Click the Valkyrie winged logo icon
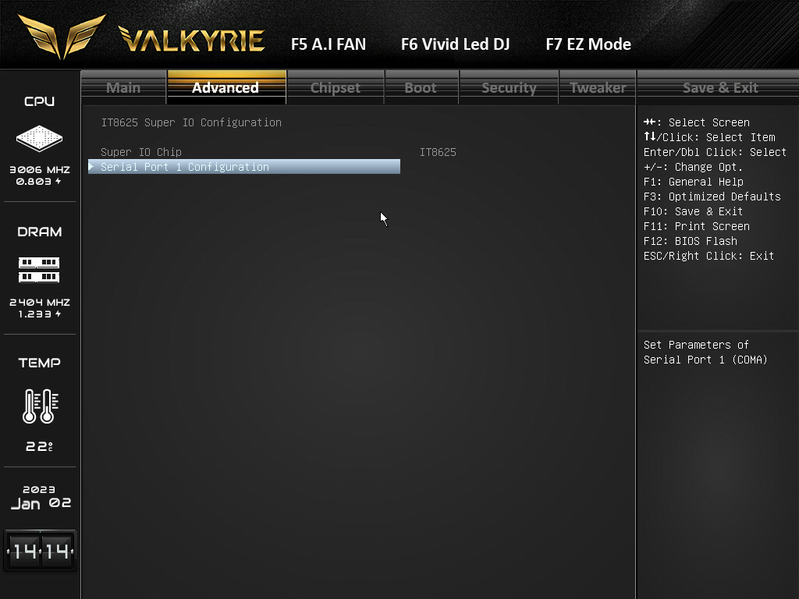 tap(62, 37)
